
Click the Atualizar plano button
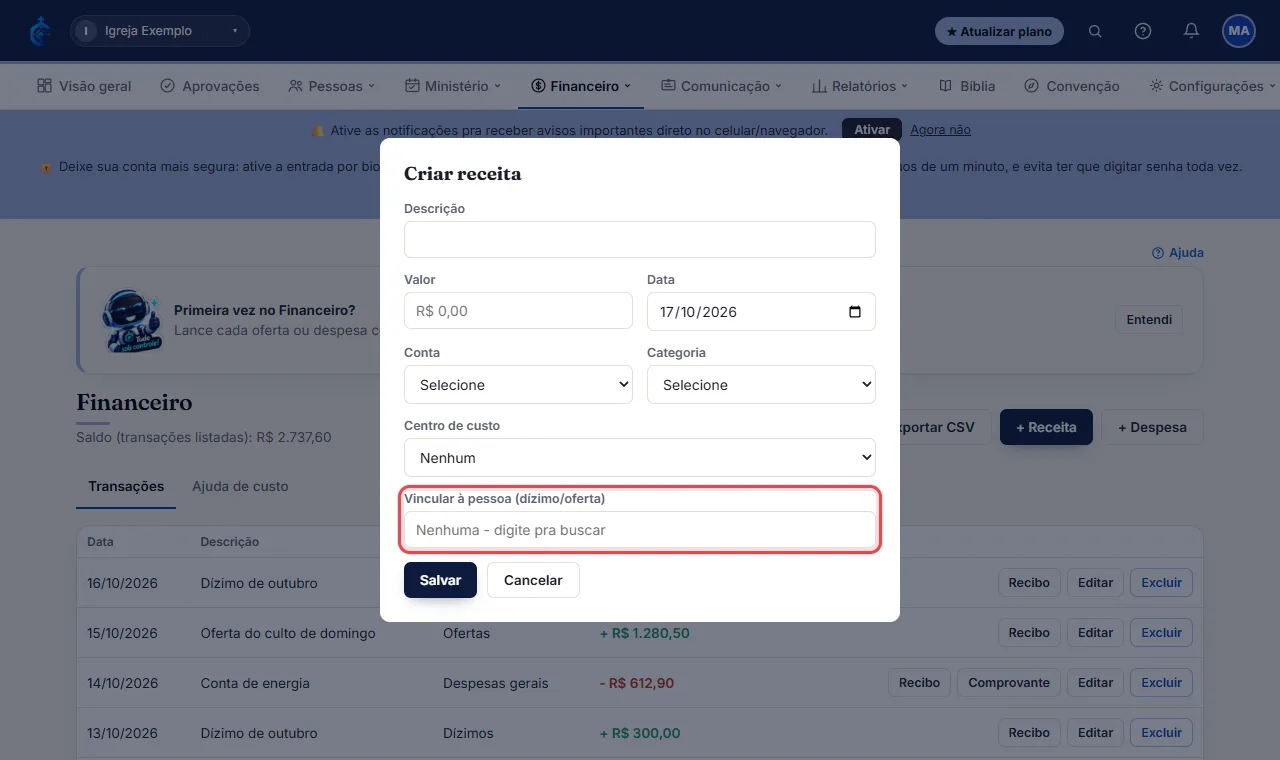click(999, 31)
